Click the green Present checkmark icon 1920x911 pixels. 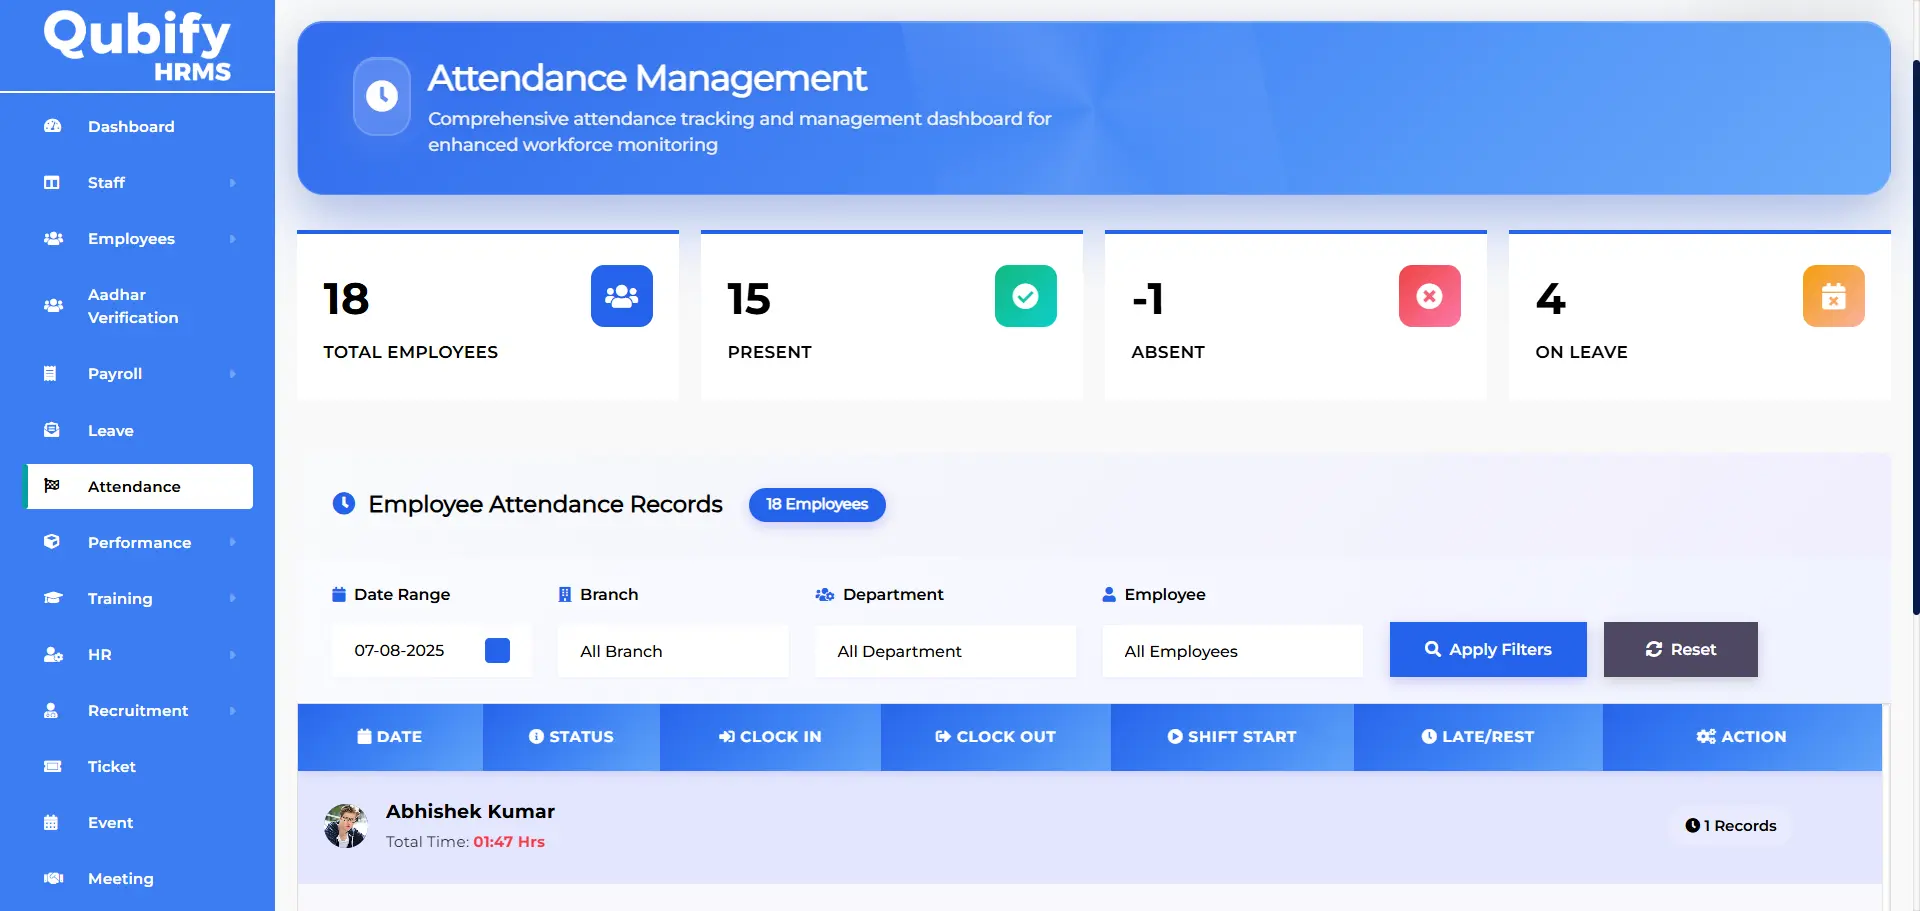click(1025, 296)
